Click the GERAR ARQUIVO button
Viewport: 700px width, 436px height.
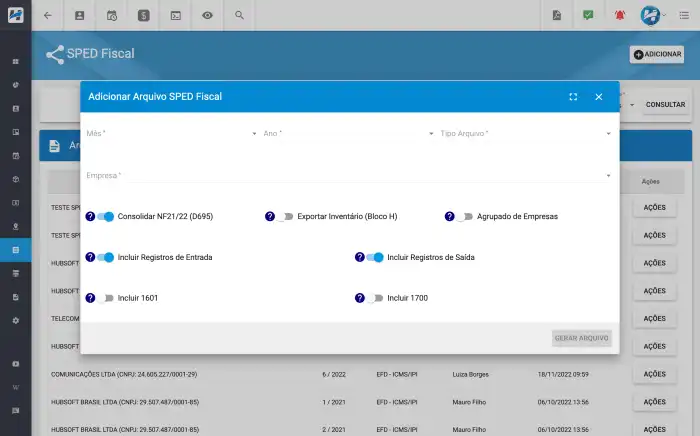point(581,338)
